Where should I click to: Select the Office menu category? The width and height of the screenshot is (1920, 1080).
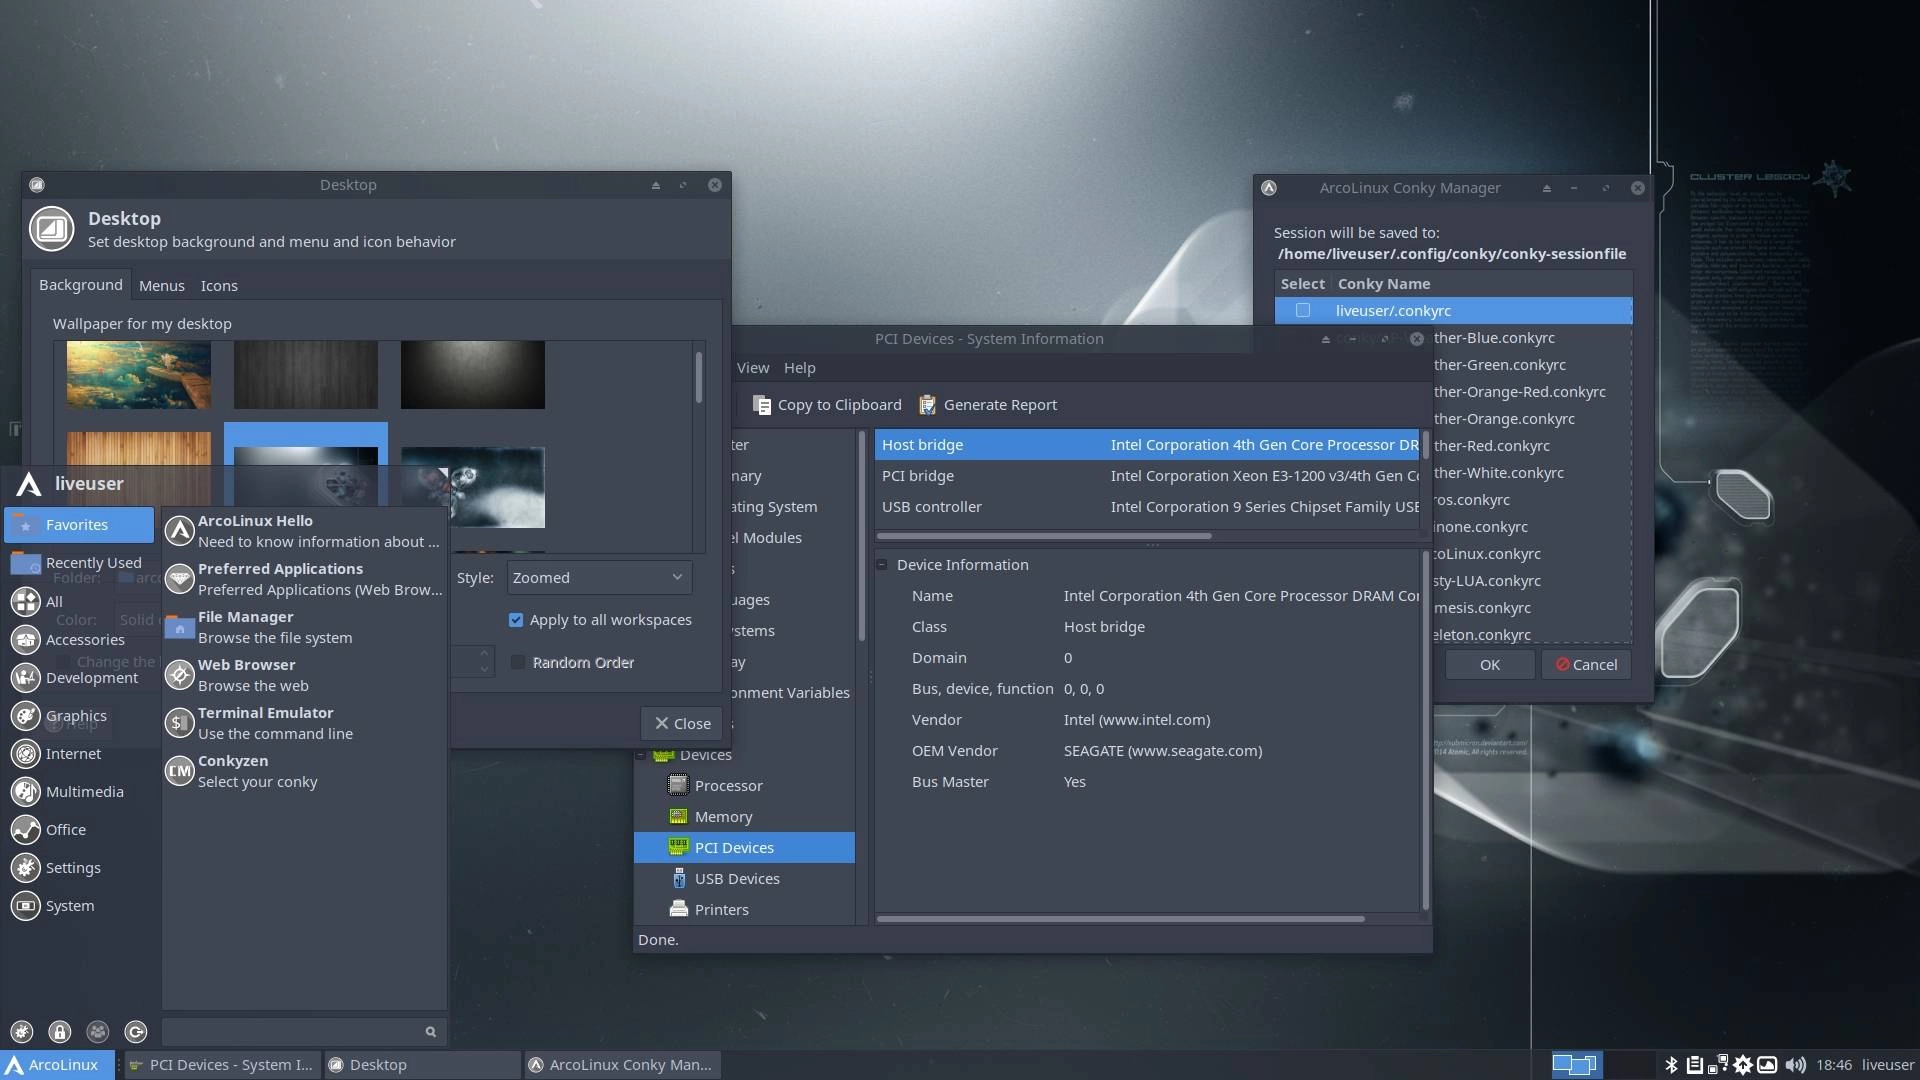coord(80,830)
